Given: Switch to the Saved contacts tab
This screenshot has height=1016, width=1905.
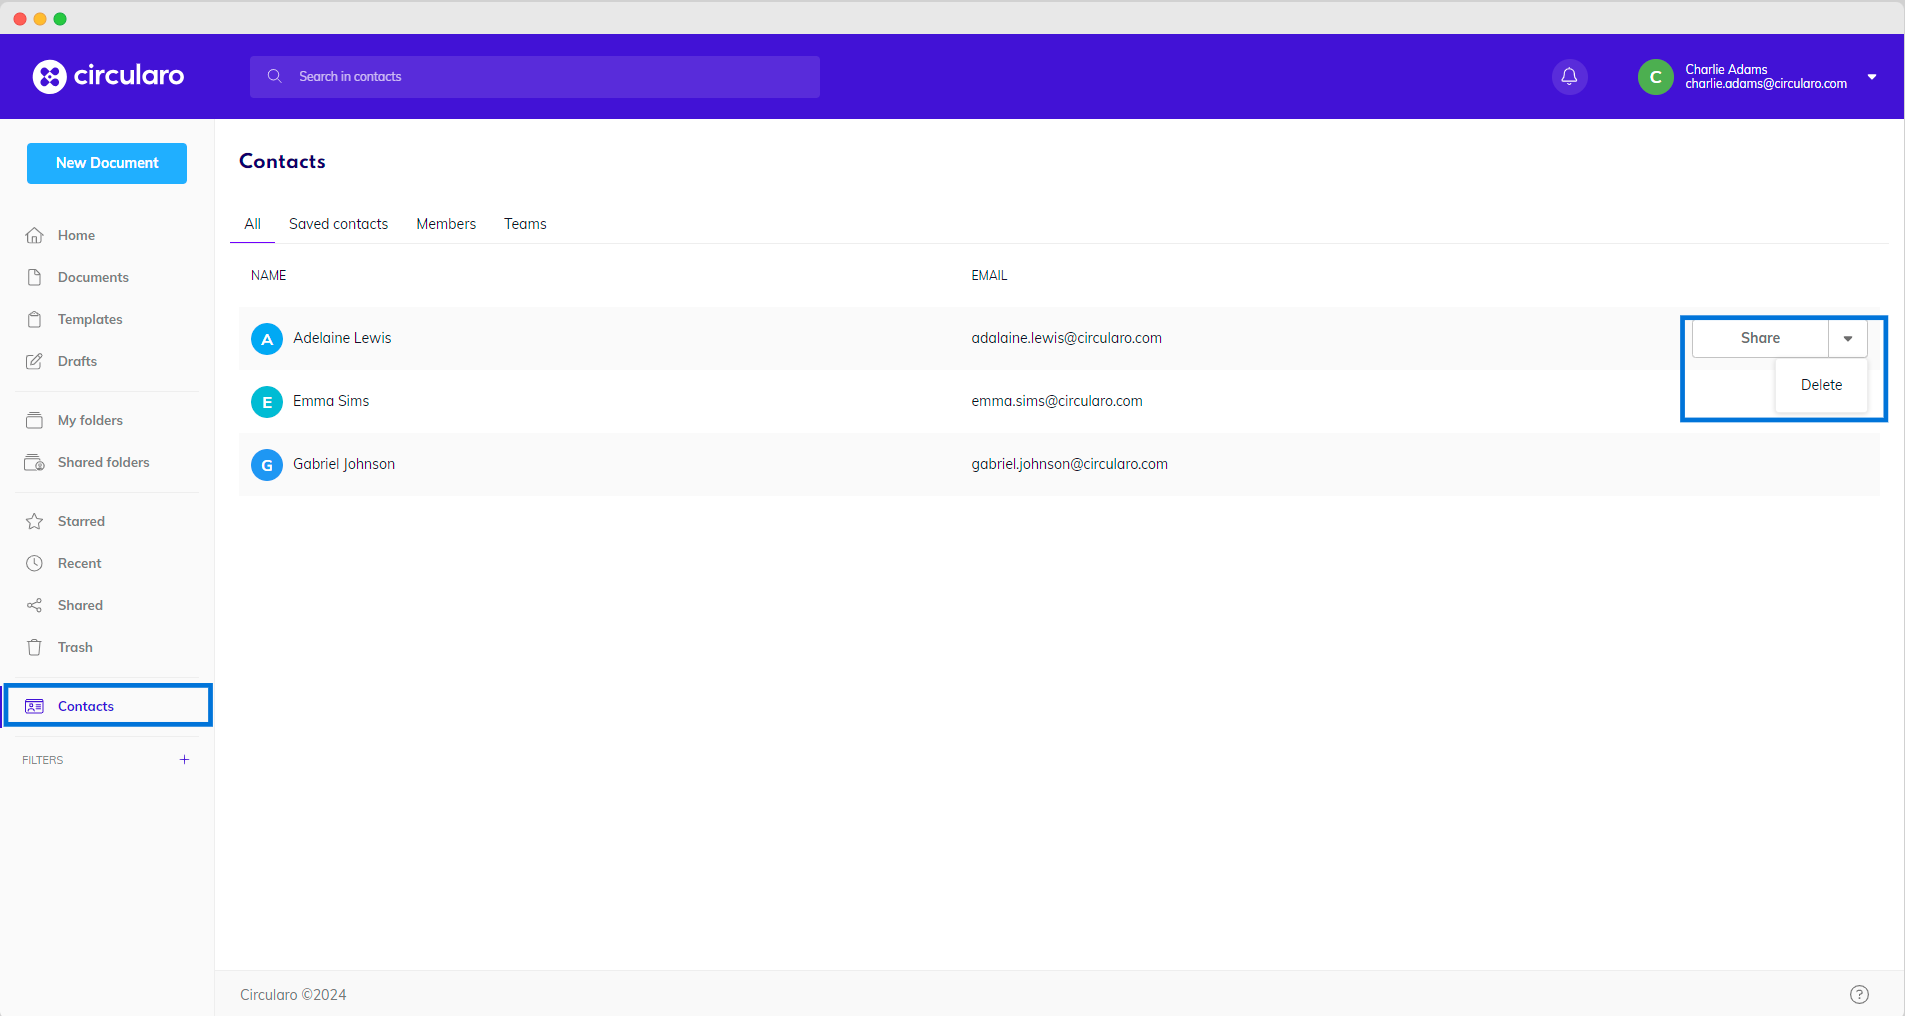Looking at the screenshot, I should point(338,224).
